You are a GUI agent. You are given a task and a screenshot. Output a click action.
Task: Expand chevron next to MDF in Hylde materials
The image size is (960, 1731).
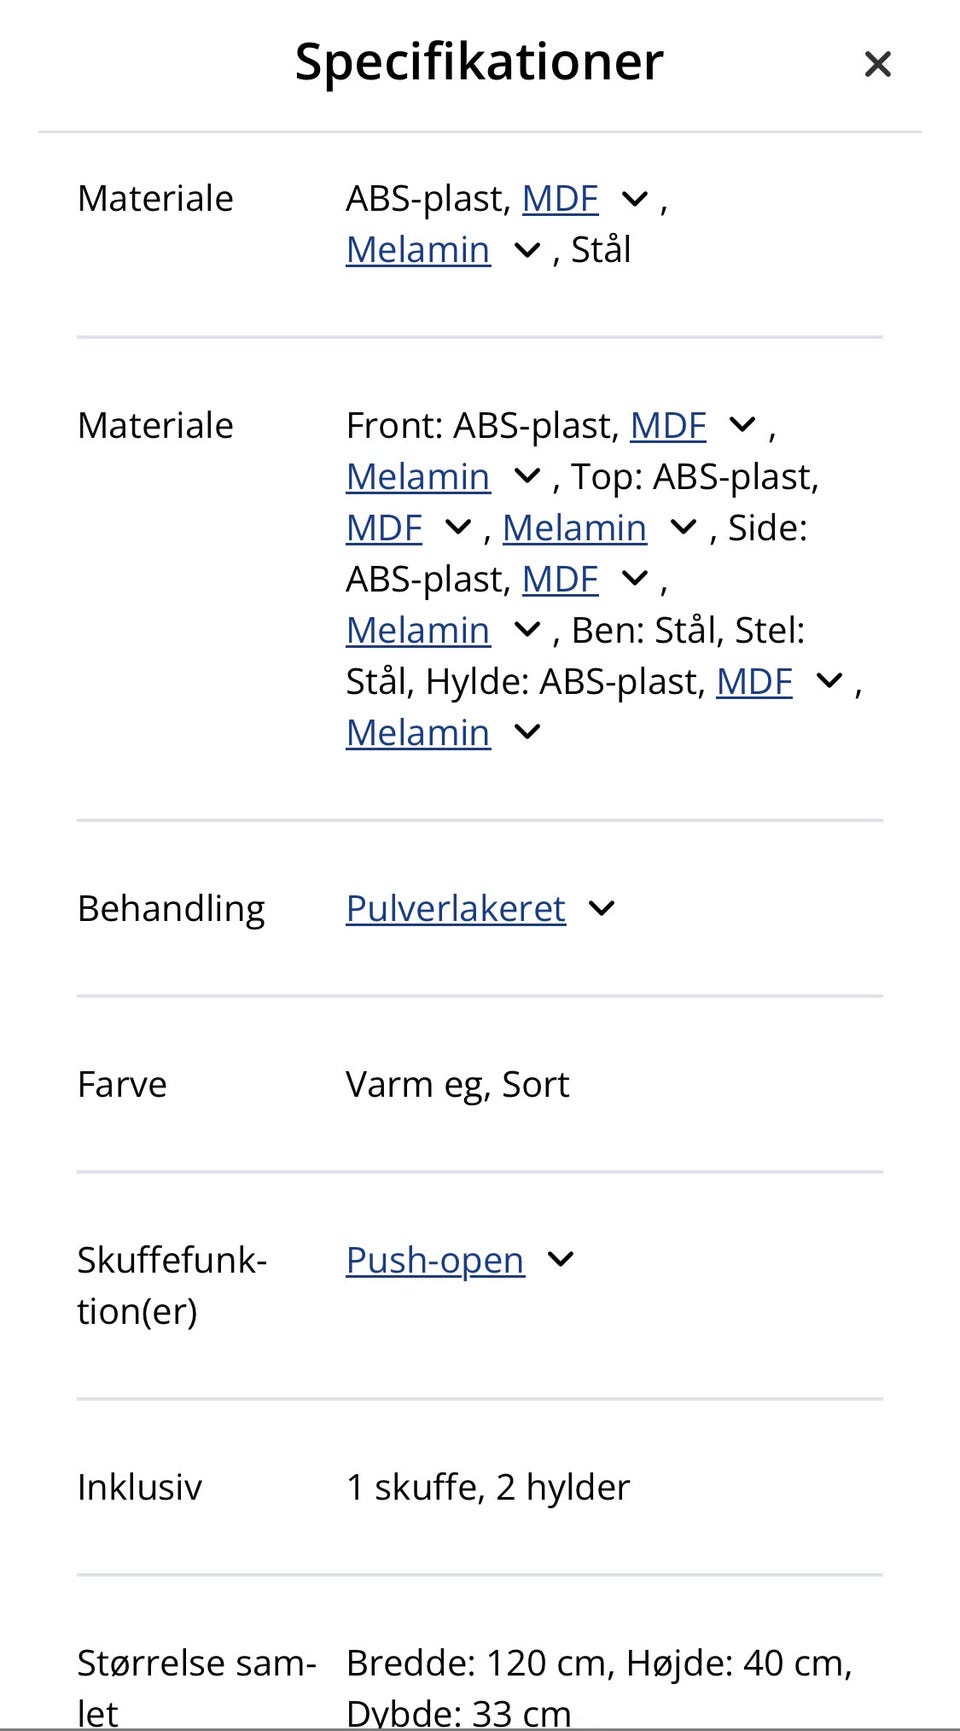(830, 682)
